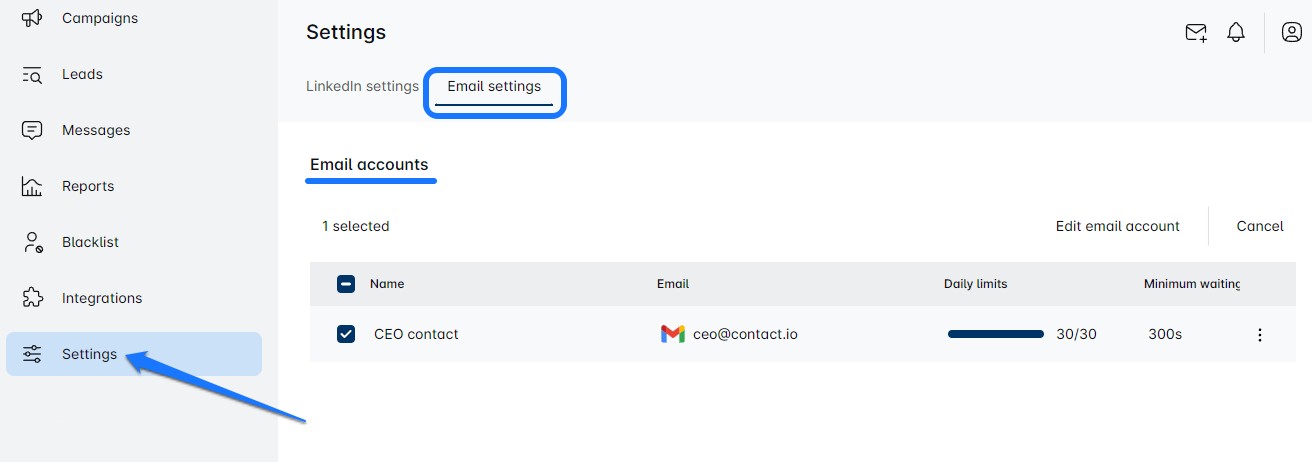Screen dimensions: 1312x462
Task: Click the notifications bell icon
Action: click(x=1236, y=33)
